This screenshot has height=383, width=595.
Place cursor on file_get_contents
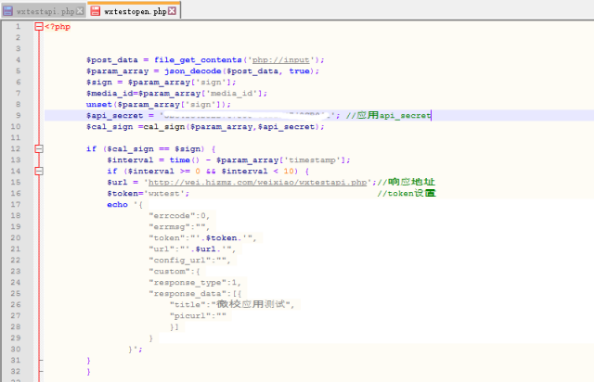(x=198, y=60)
